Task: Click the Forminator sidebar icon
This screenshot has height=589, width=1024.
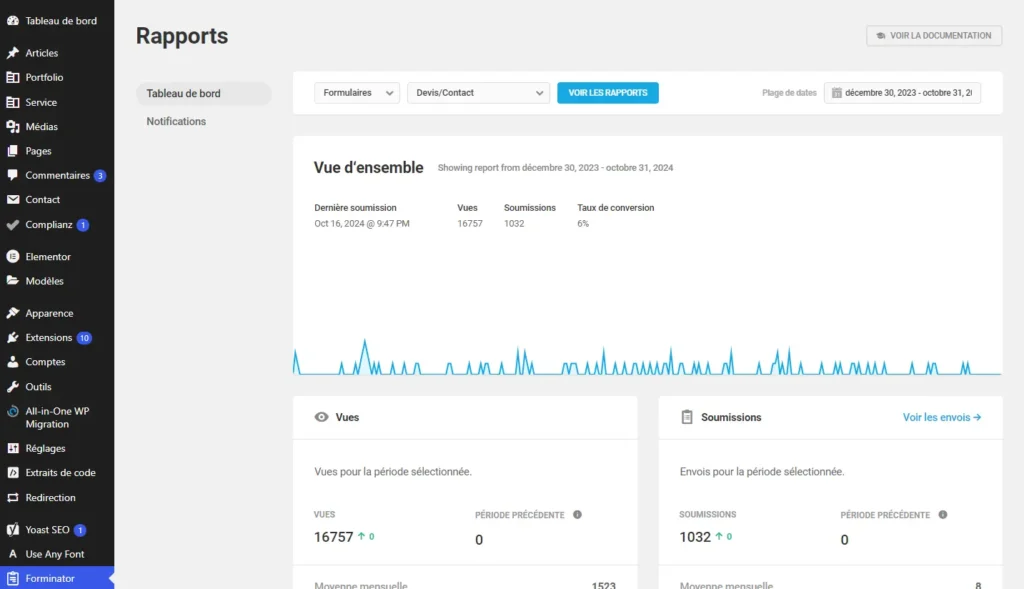Action: point(13,578)
